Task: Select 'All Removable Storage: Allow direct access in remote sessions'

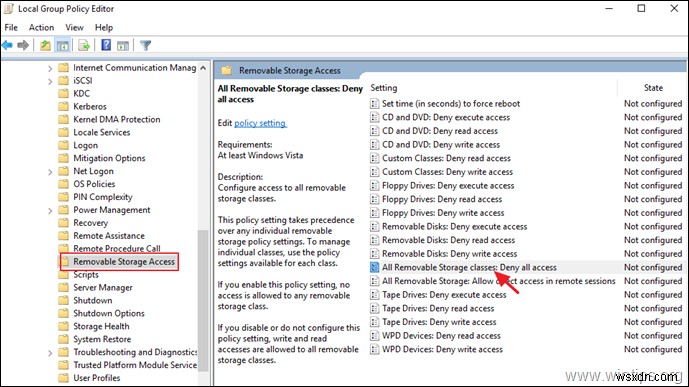Action: click(499, 281)
